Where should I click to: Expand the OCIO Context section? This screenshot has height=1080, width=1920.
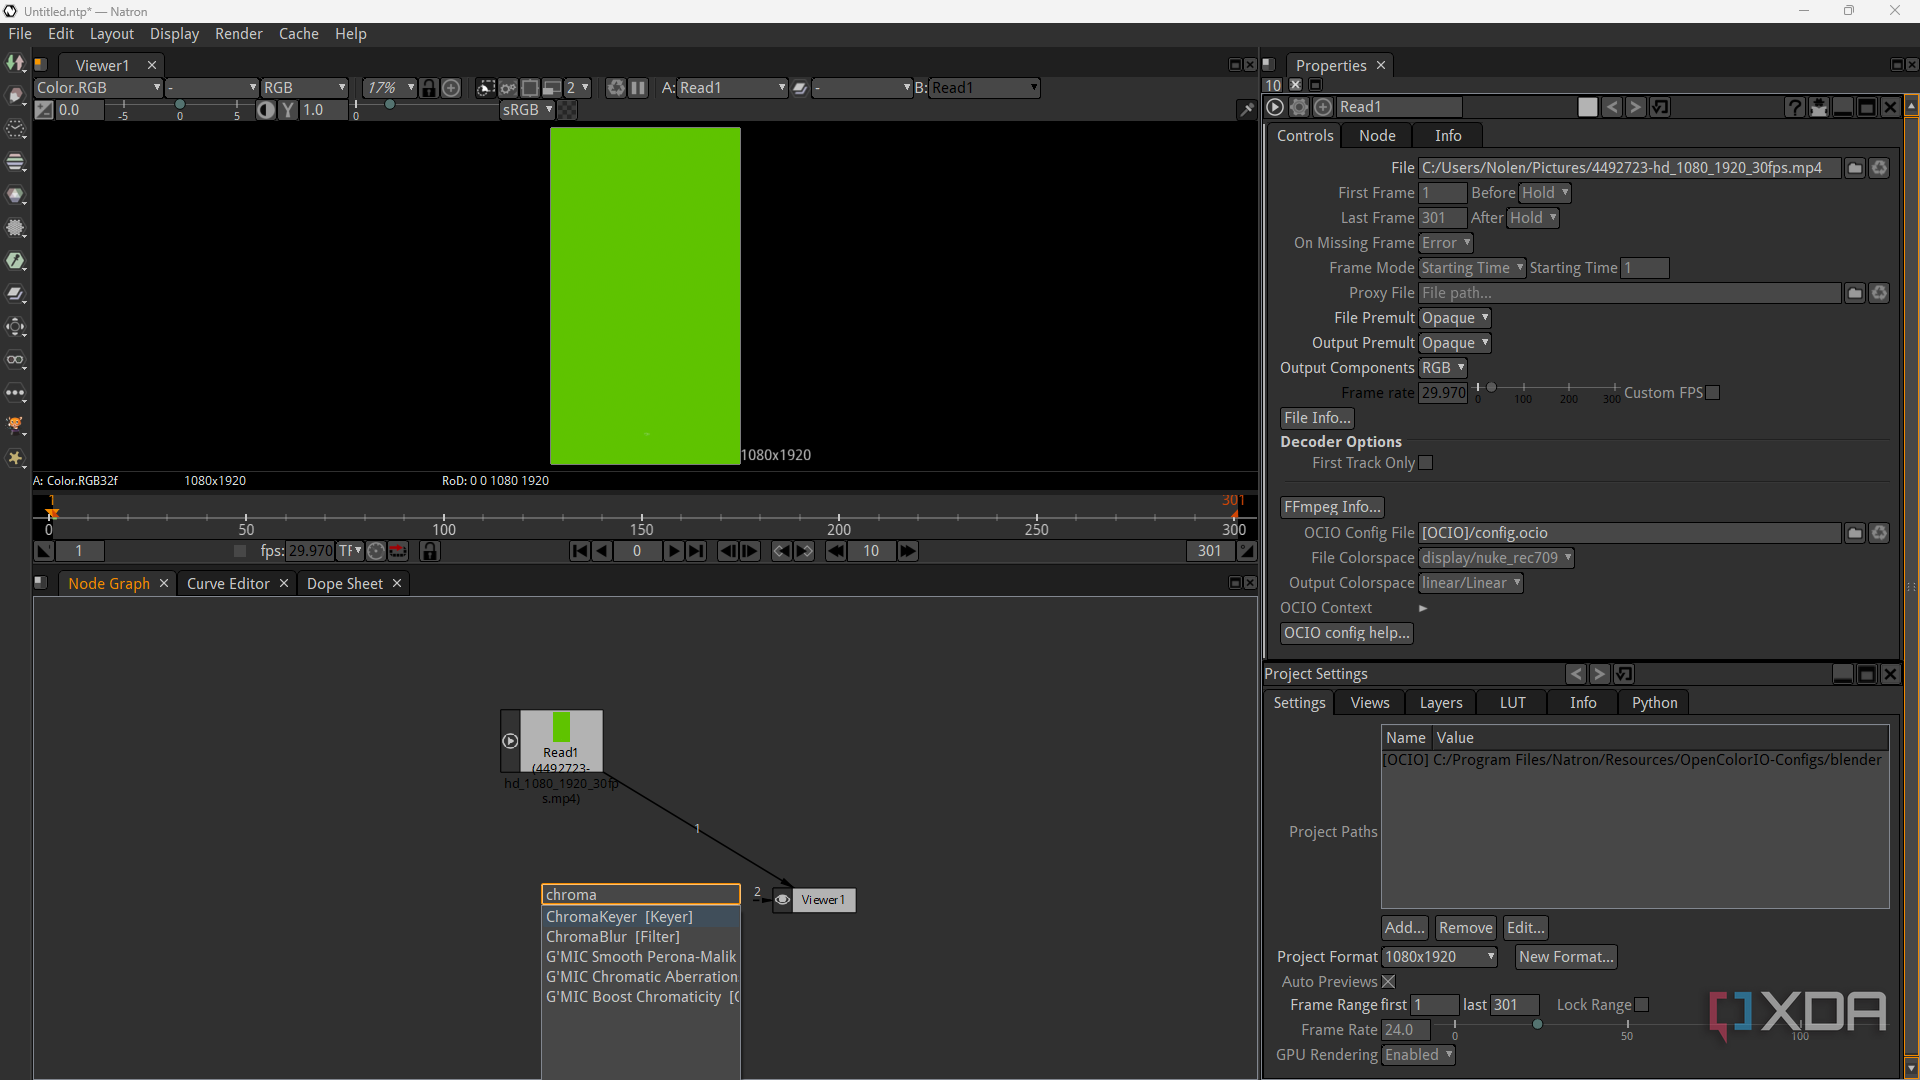(1422, 608)
